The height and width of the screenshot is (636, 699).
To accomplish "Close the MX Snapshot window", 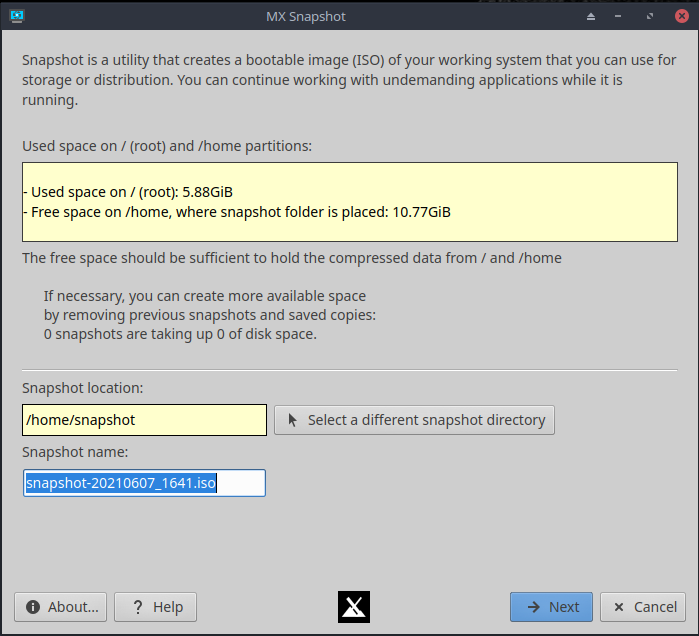I will (682, 16).
